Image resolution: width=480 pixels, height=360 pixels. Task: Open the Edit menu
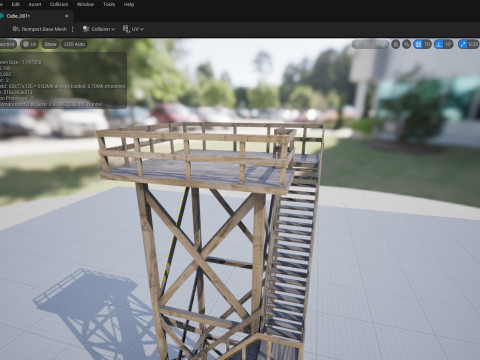tap(16, 4)
